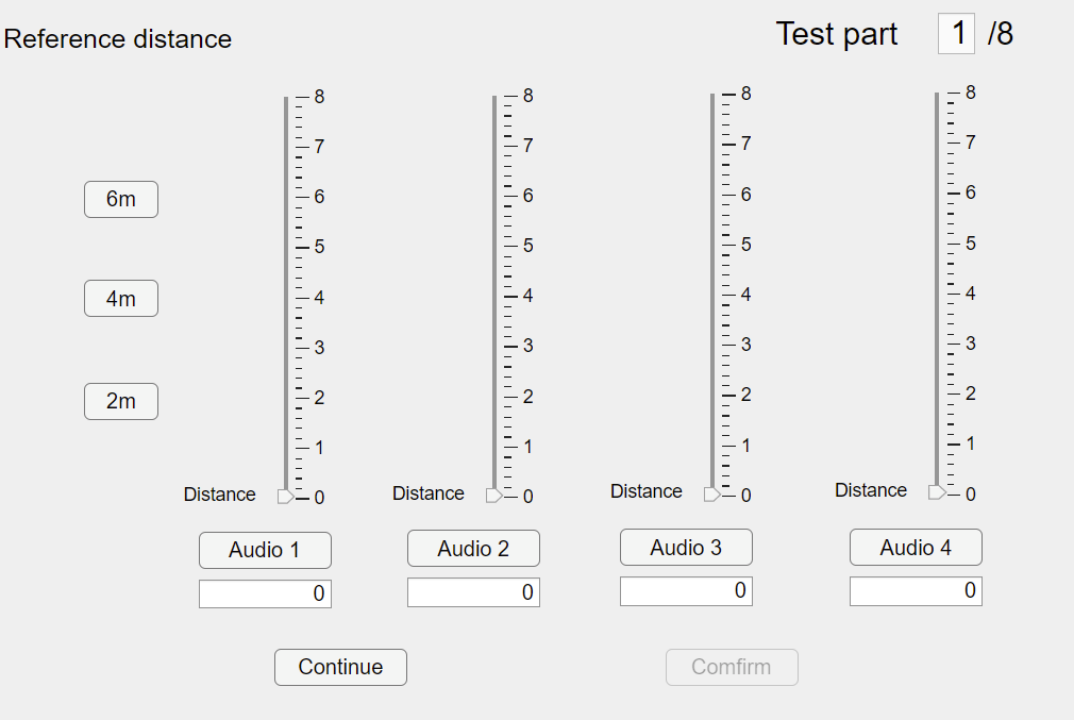Click the Continue button
This screenshot has height=720, width=1074.
click(x=340, y=667)
